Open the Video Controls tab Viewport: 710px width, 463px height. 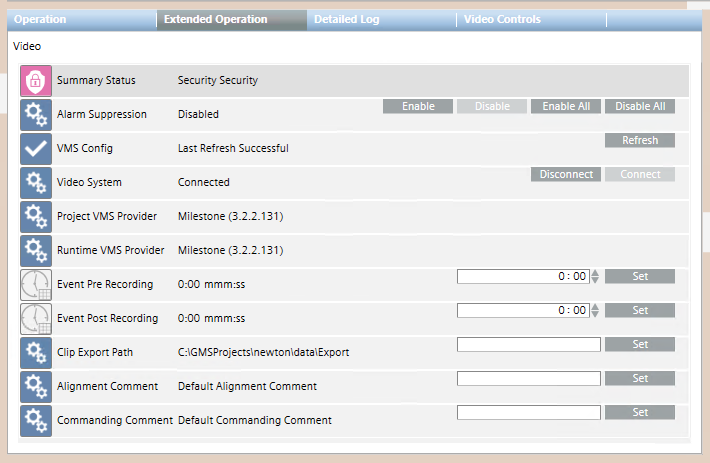(502, 20)
